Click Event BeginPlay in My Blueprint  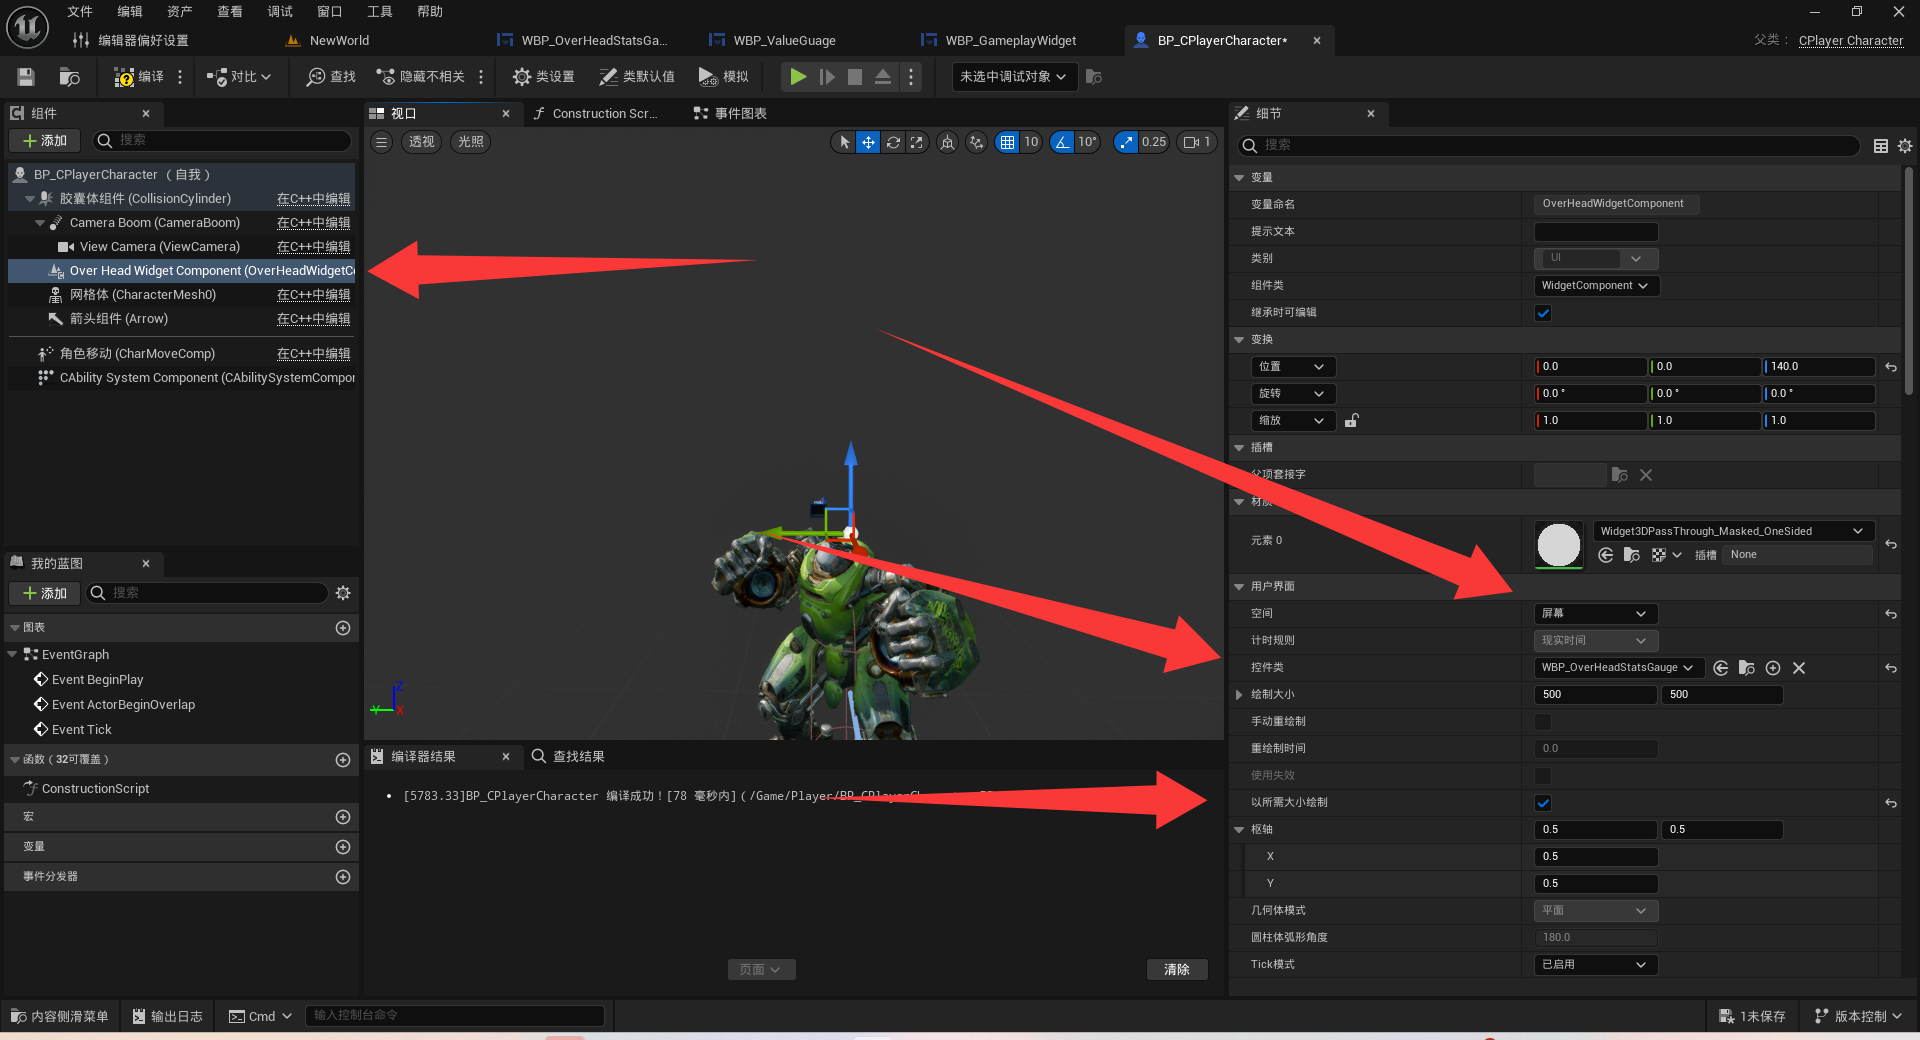pyautogui.click(x=97, y=680)
